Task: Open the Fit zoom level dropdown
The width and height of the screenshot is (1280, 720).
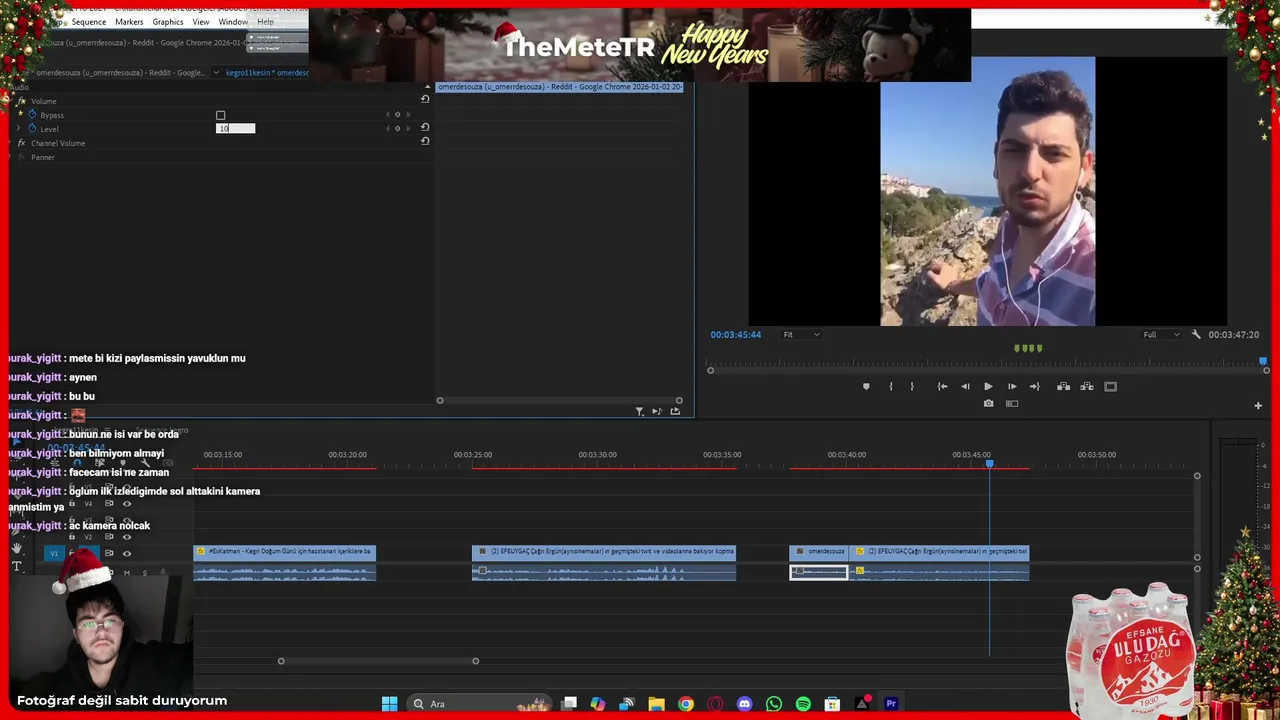Action: (x=801, y=334)
